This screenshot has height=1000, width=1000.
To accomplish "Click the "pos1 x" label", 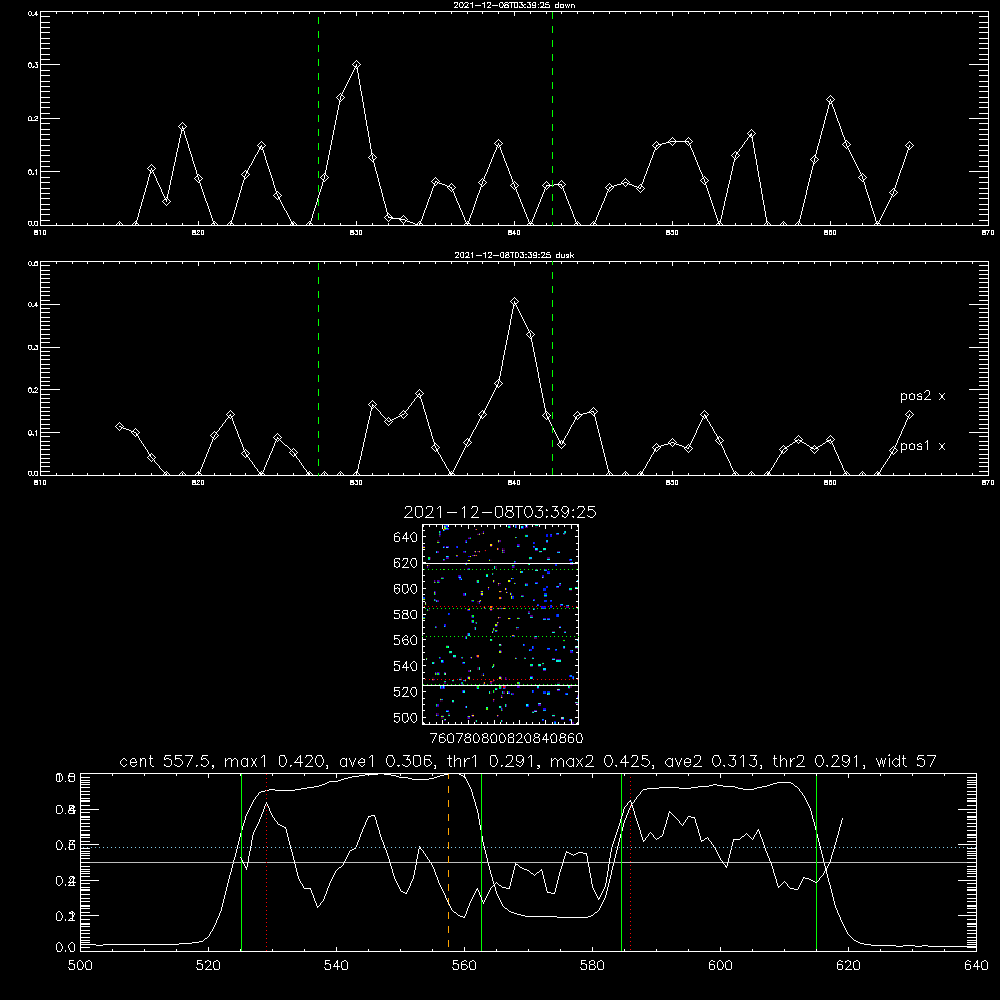I will (x=922, y=446).
